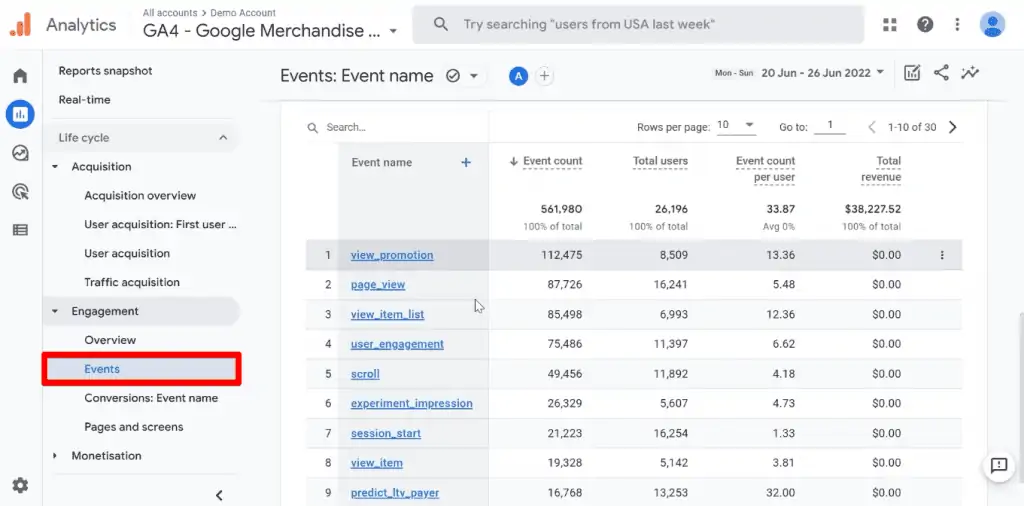The image size is (1024, 506).
Task: Collapse the Acquisition tree group
Action: [x=55, y=166]
